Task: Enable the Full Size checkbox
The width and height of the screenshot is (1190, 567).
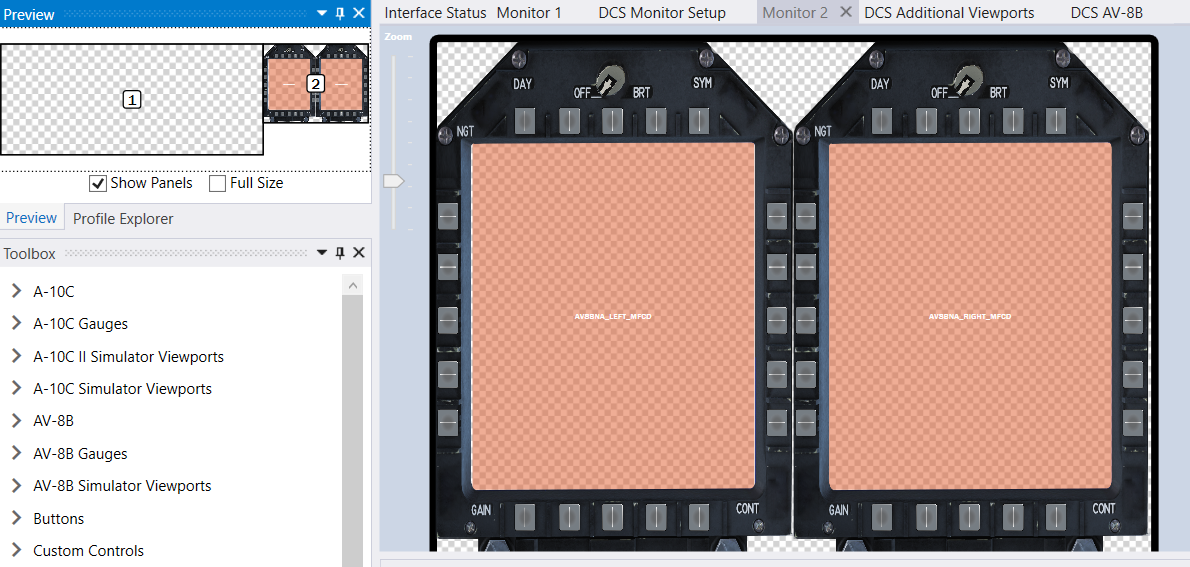Action: [x=217, y=183]
